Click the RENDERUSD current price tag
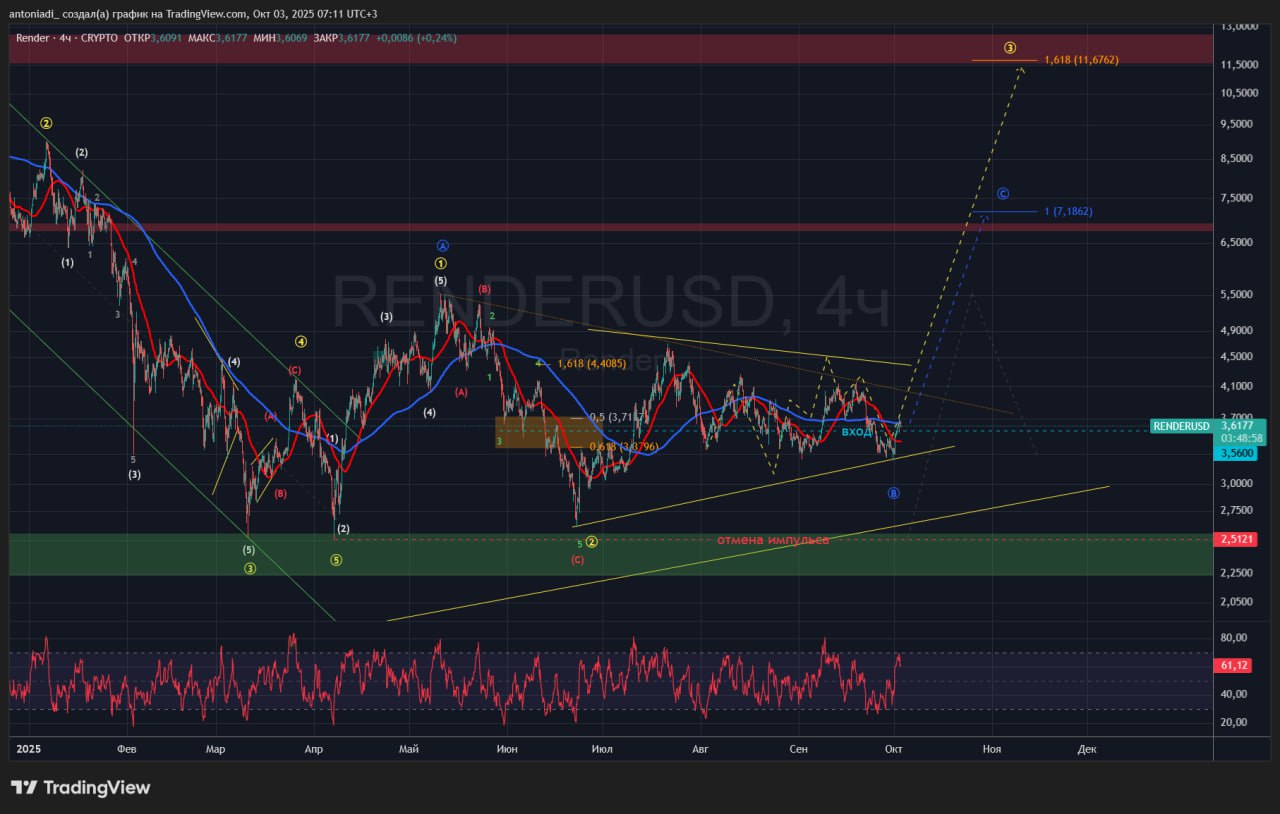The width and height of the screenshot is (1280, 814). coord(1181,426)
